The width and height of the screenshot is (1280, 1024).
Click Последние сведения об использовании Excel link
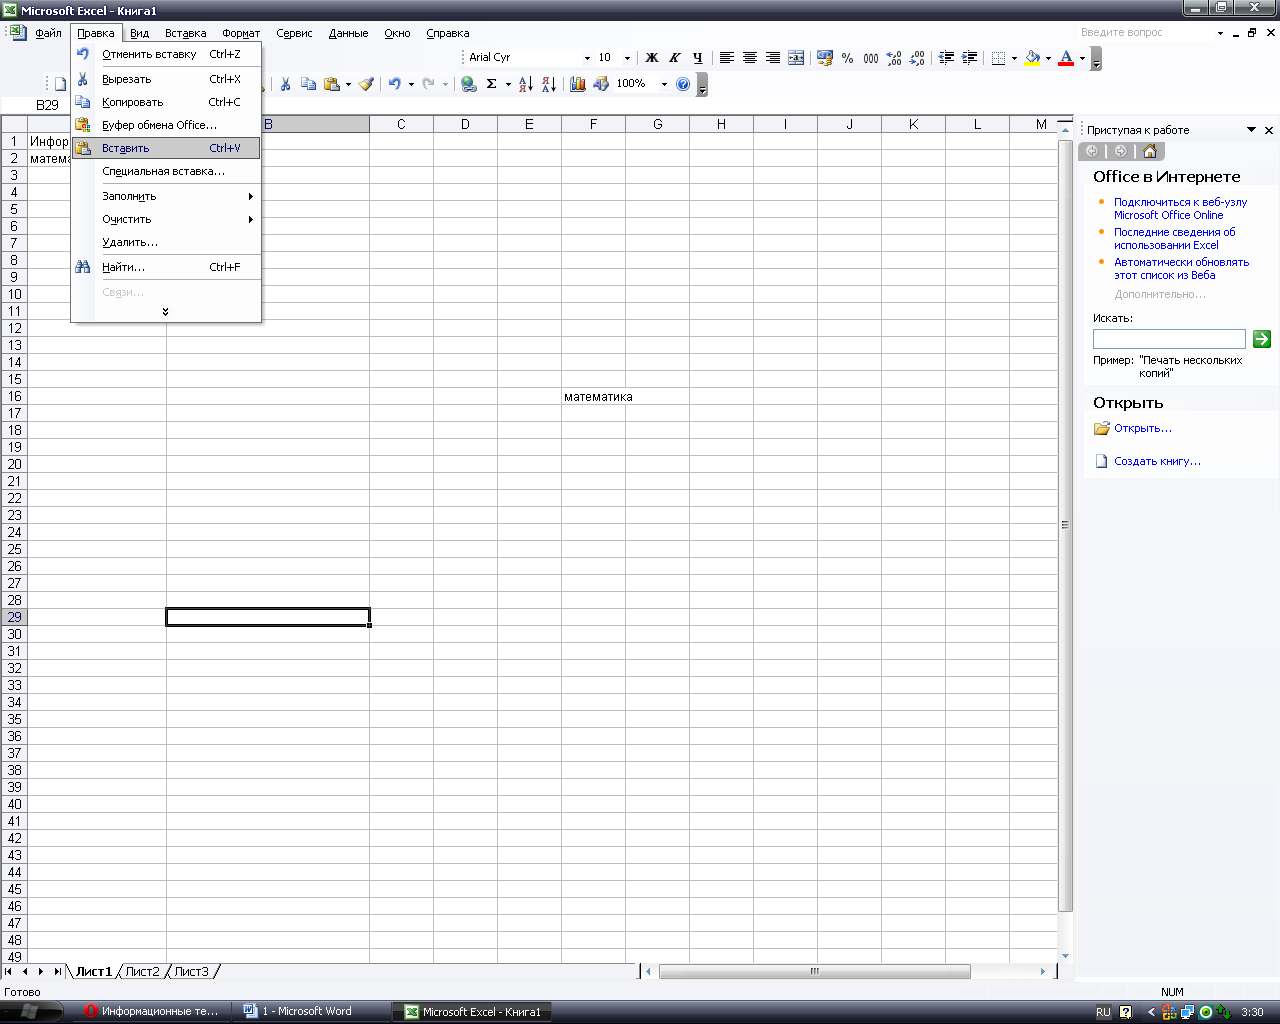pyautogui.click(x=1175, y=238)
